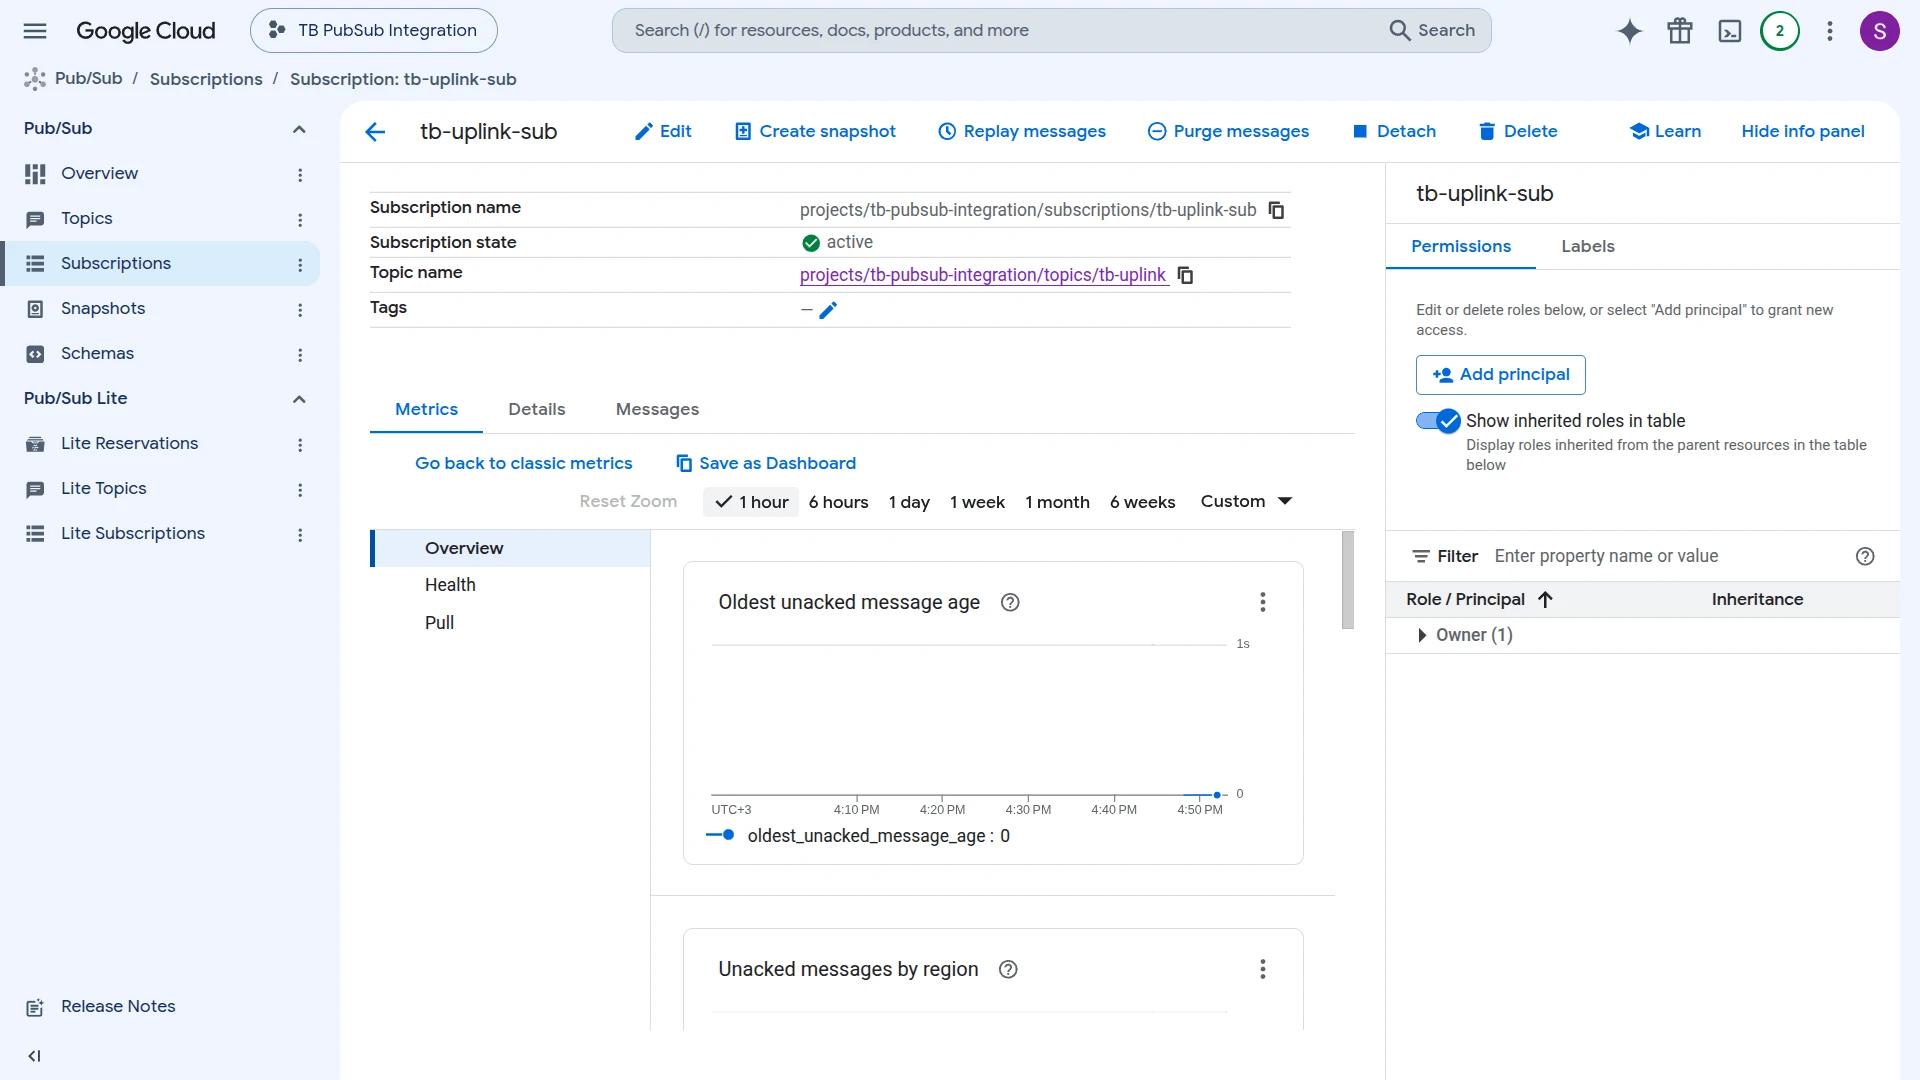
Task: Click Replay messages button
Action: [x=1022, y=132]
